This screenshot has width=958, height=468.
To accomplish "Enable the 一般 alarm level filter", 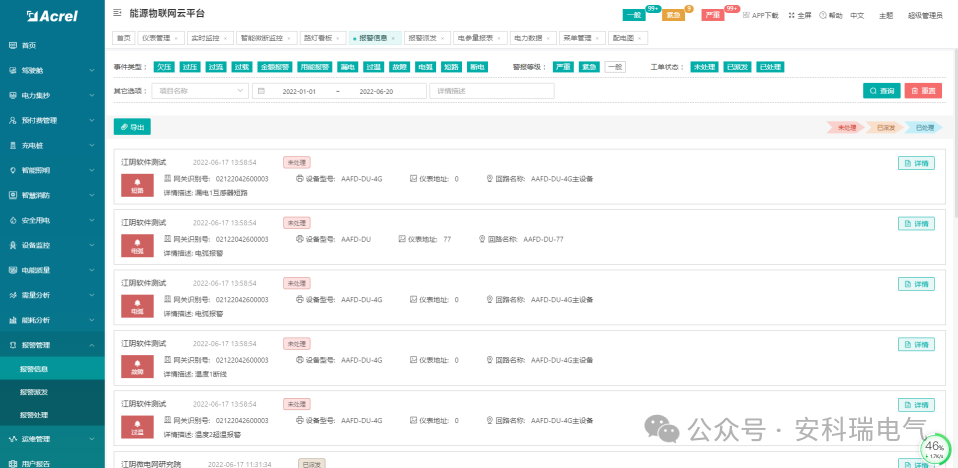I will (615, 67).
